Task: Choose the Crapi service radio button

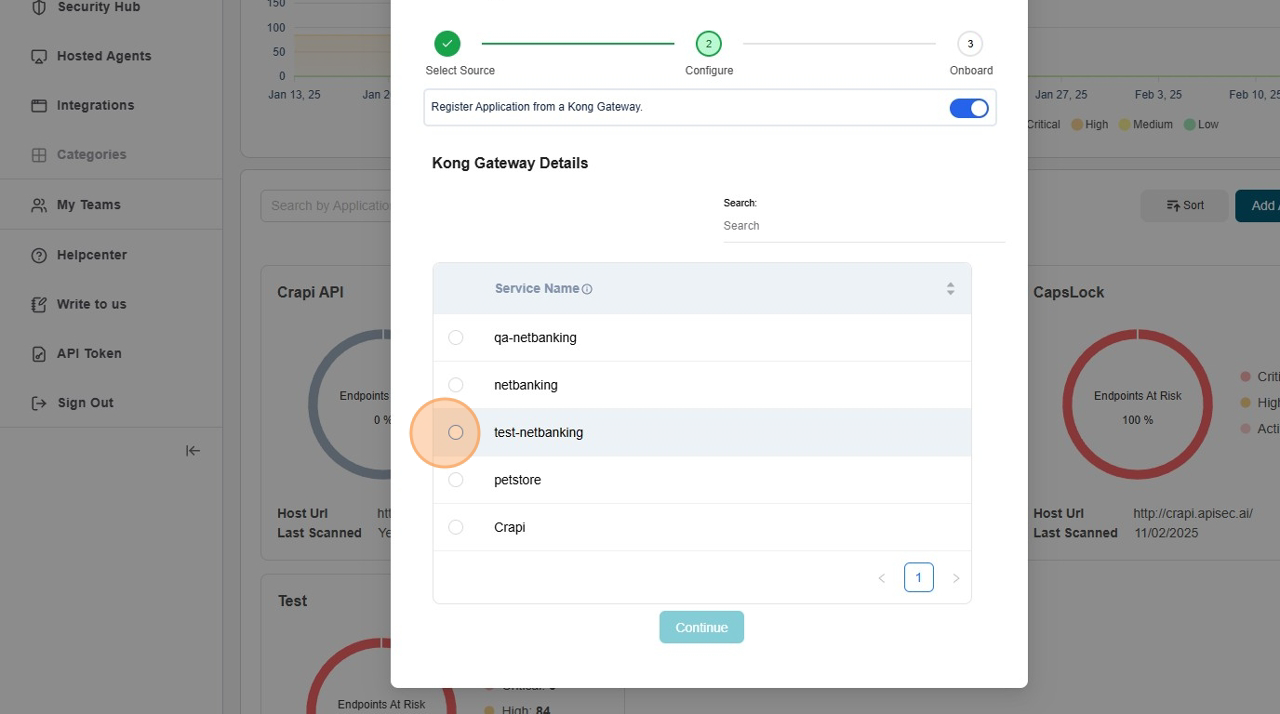Action: coord(456,527)
